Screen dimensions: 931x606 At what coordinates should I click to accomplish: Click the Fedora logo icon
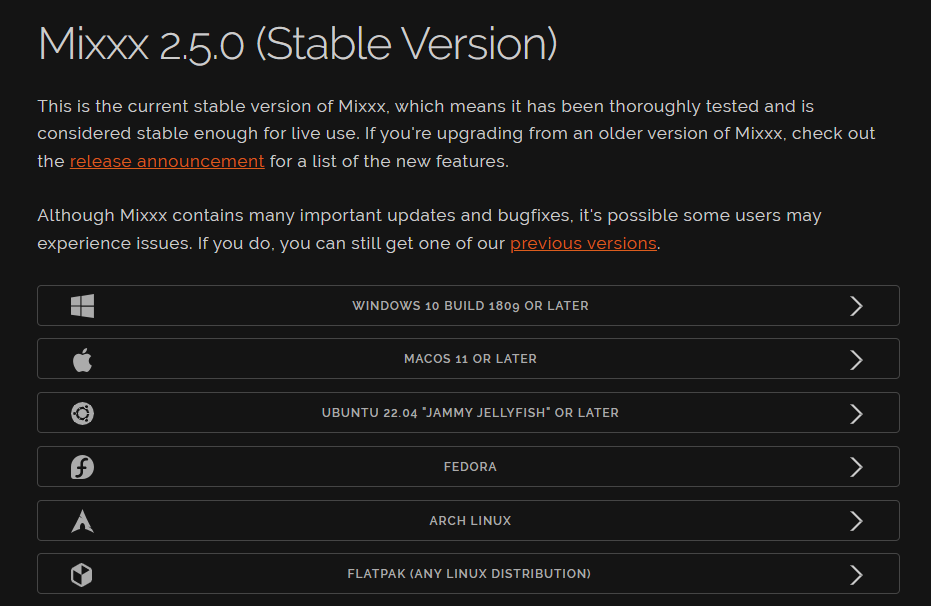pyautogui.click(x=83, y=467)
